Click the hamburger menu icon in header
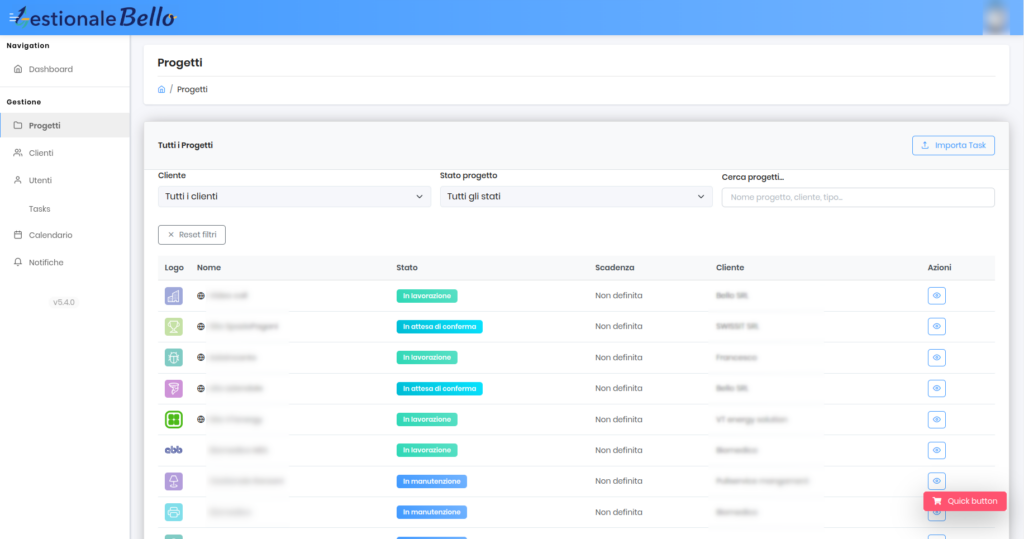Image resolution: width=1024 pixels, height=539 pixels. click(x=14, y=17)
